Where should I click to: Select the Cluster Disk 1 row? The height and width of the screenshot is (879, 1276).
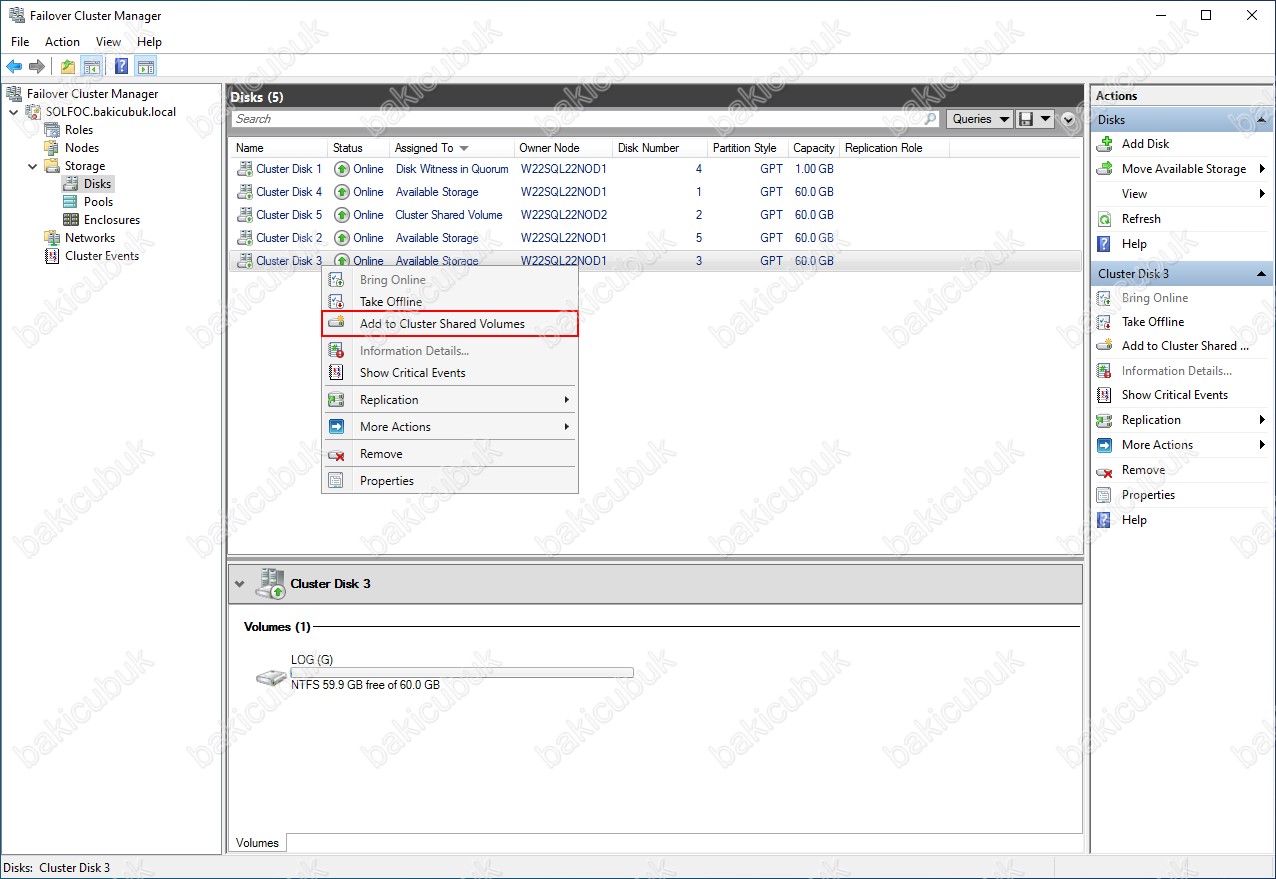pos(656,169)
